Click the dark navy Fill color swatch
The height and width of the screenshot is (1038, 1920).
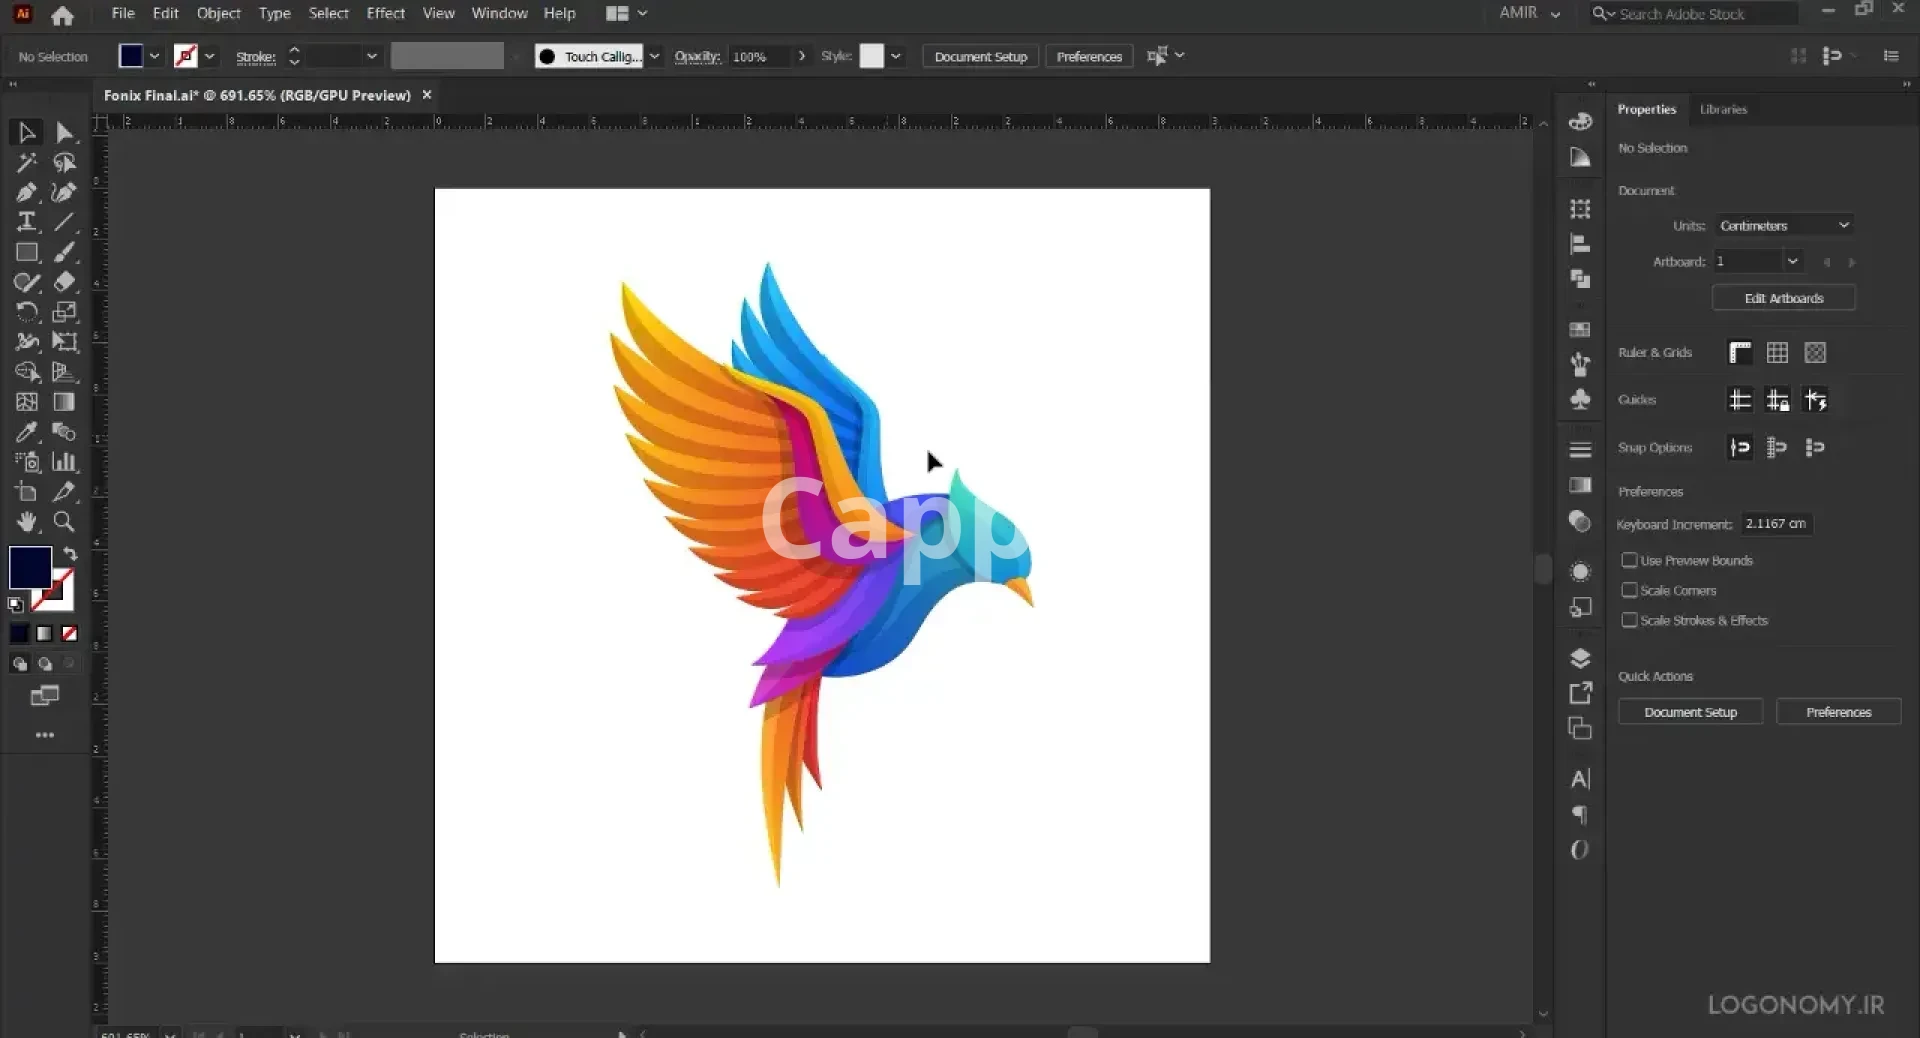tap(30, 567)
